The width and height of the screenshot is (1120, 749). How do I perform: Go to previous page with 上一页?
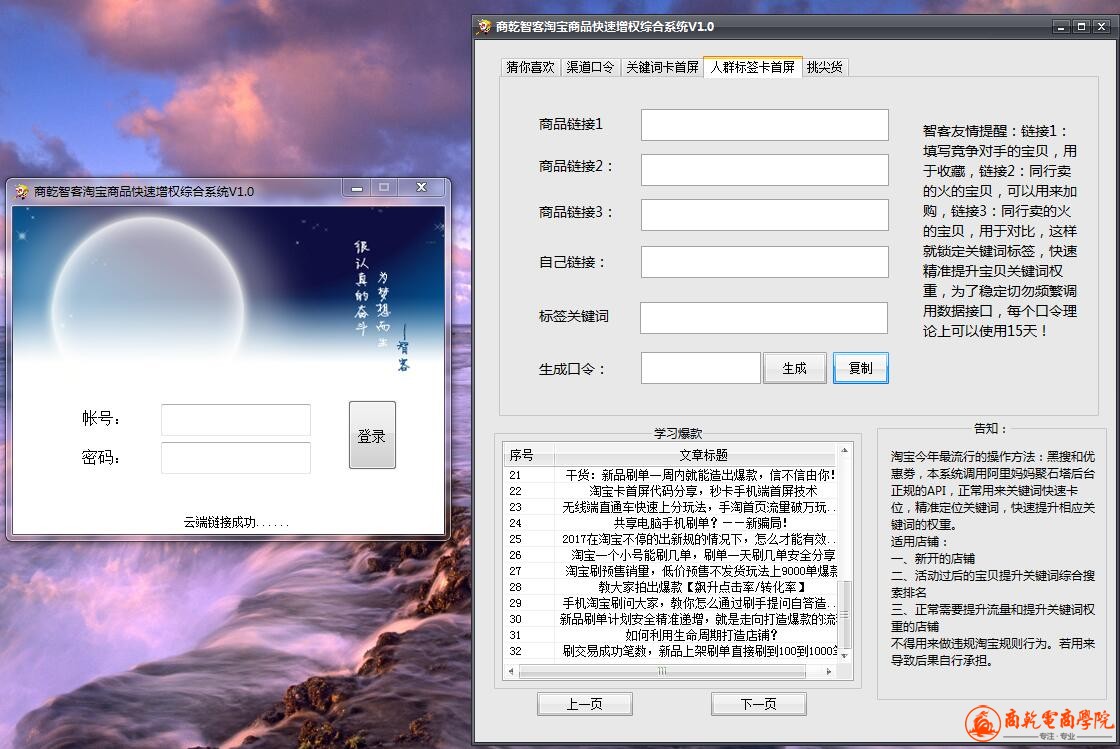584,704
